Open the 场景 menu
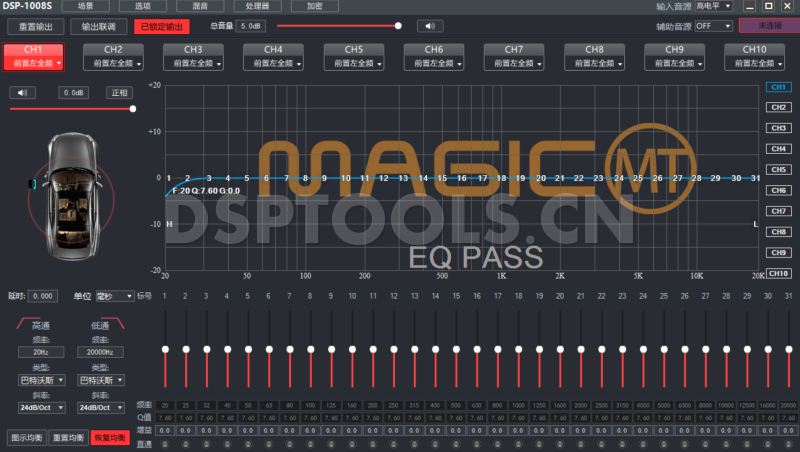Viewport: 800px width, 452px height. click(85, 5)
